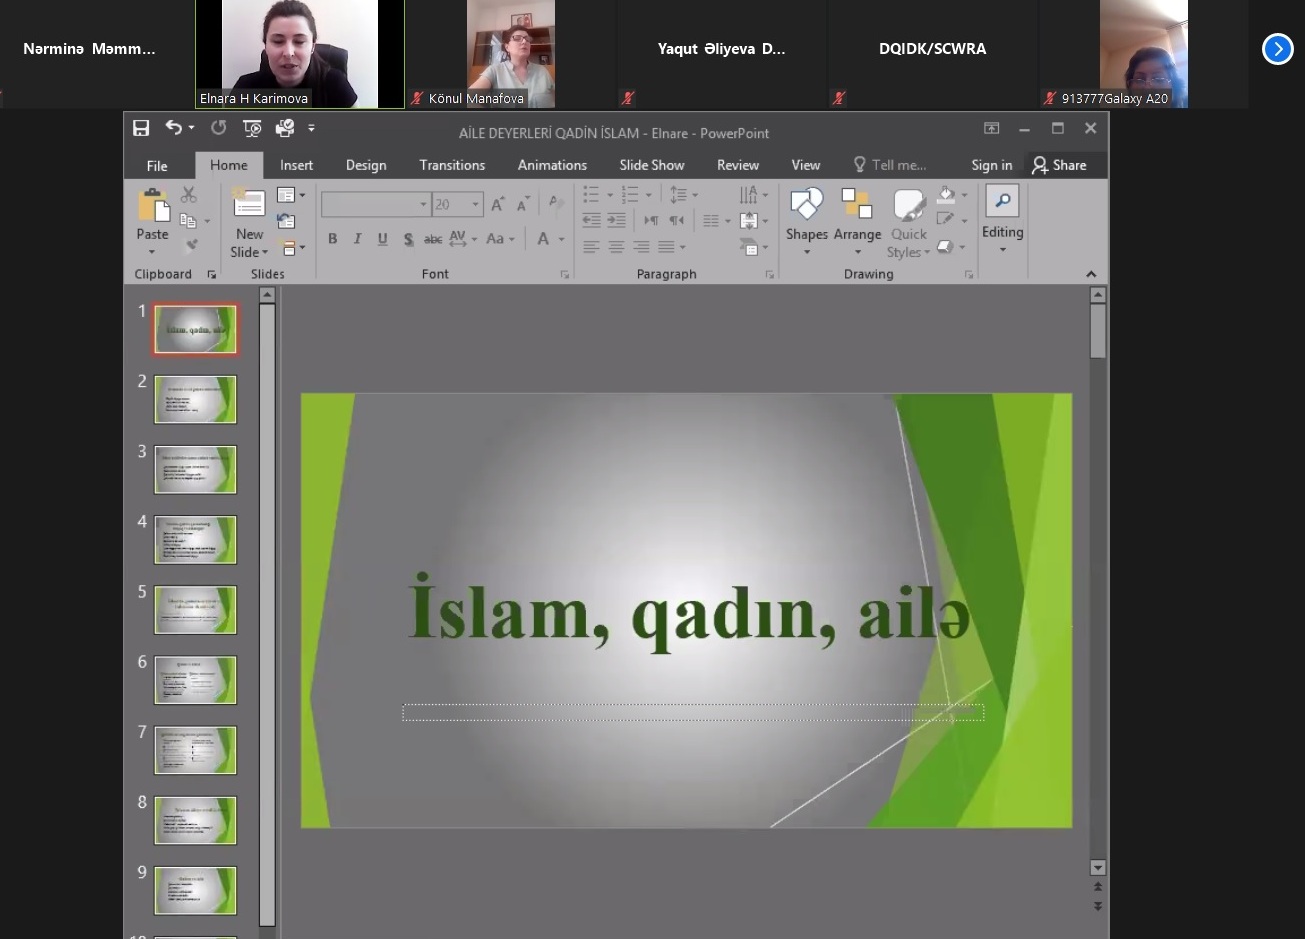Select slide 5 thumbnail
Image resolution: width=1305 pixels, height=939 pixels.
pyautogui.click(x=195, y=610)
